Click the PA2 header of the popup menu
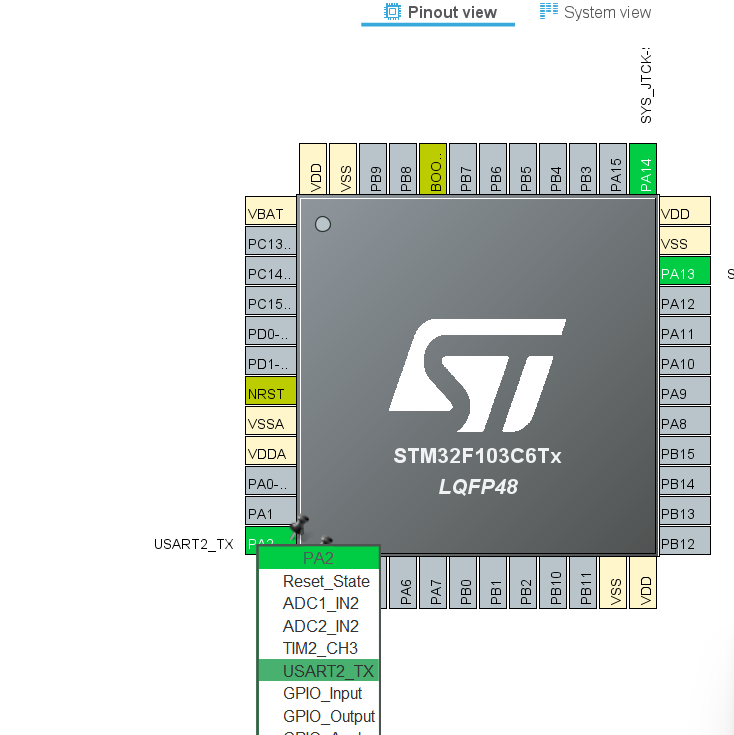734x735 pixels. (x=319, y=558)
